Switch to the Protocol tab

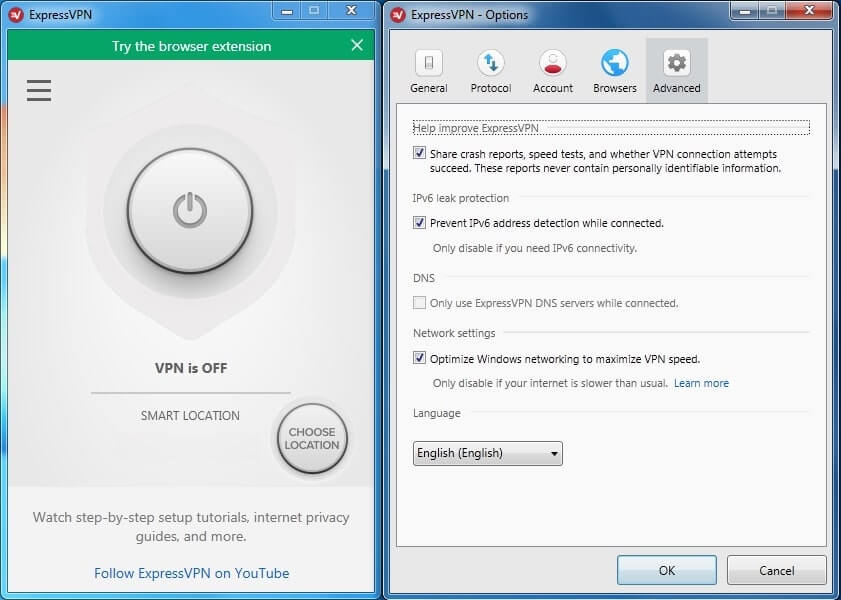point(491,71)
